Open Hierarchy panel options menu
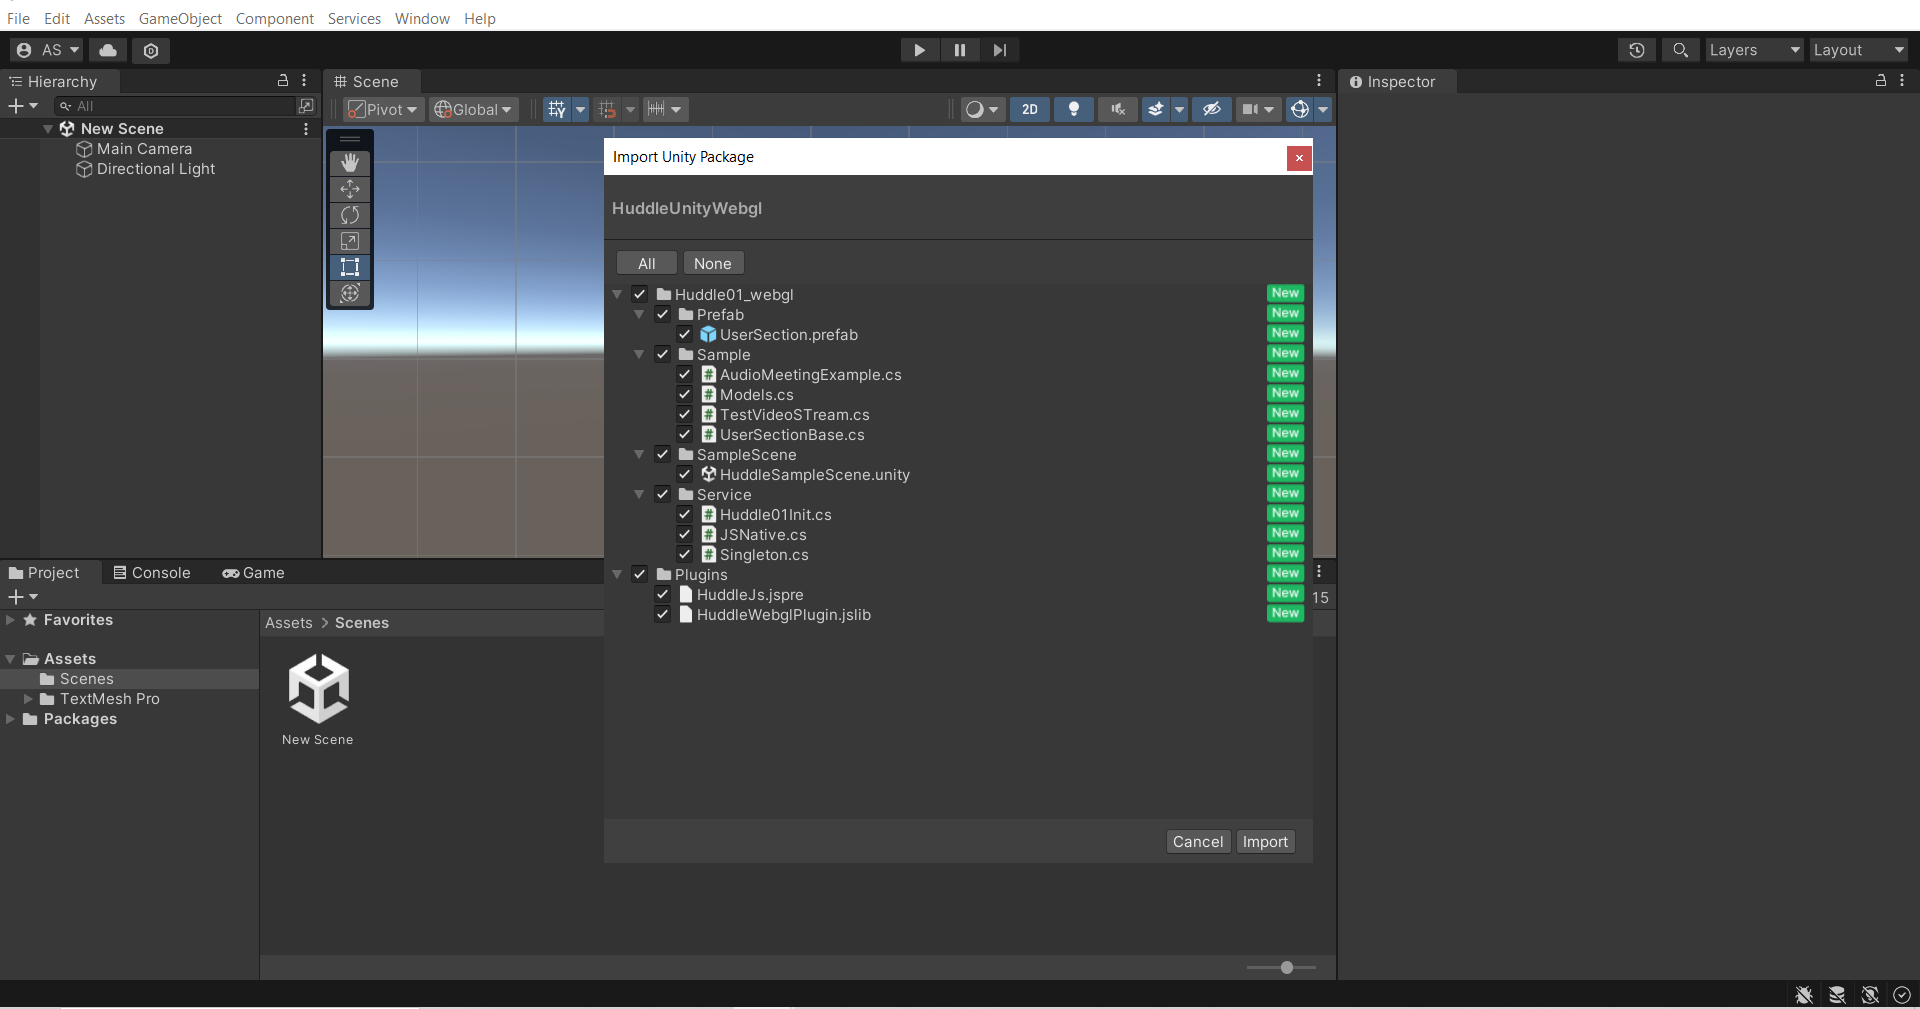1920x1009 pixels. pos(304,81)
